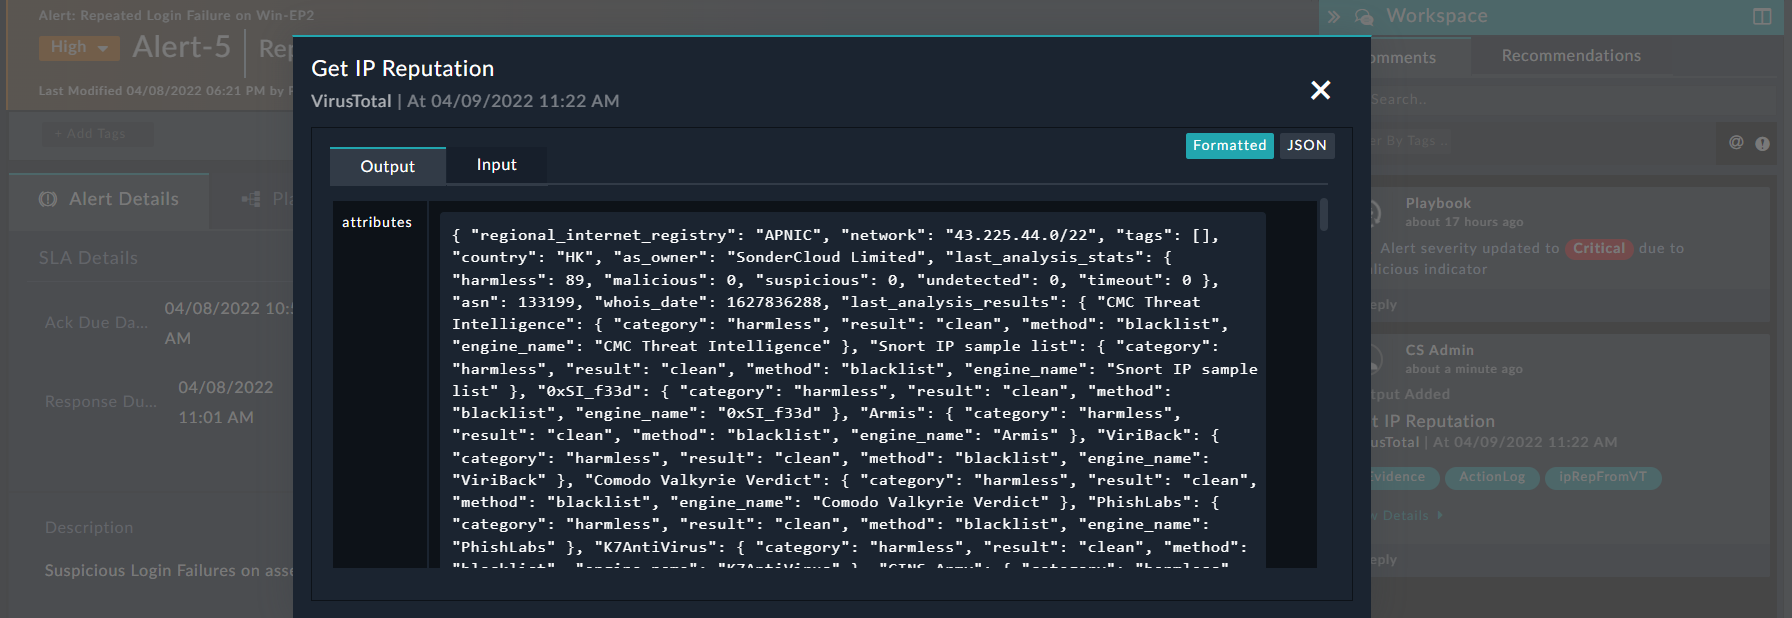The image size is (1792, 618).
Task: Click the ipRepFromVT tag
Action: click(x=1602, y=477)
